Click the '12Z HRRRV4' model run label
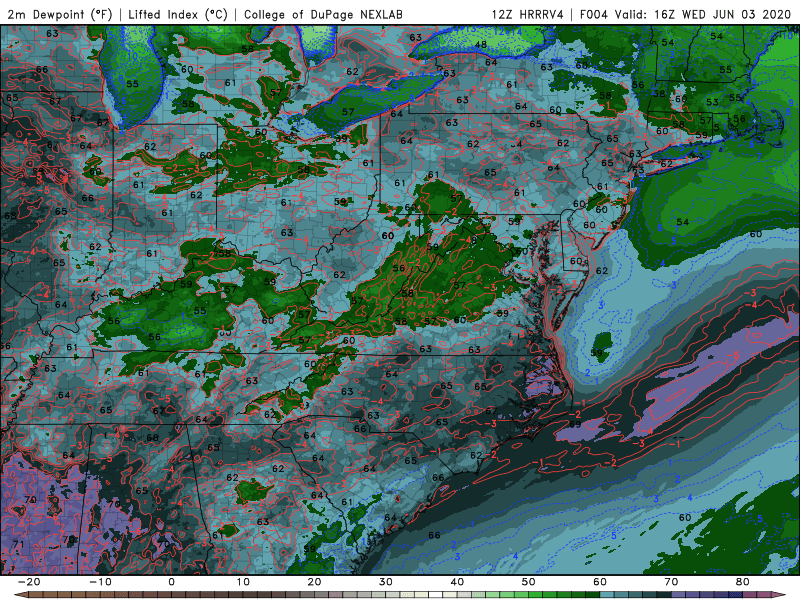Viewport: 800px width, 600px height. [528, 14]
